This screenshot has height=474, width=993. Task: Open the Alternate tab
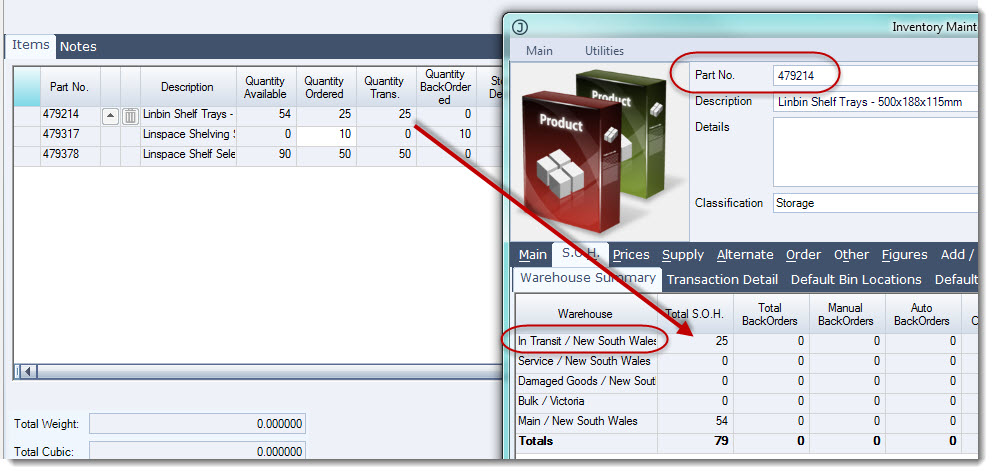745,255
